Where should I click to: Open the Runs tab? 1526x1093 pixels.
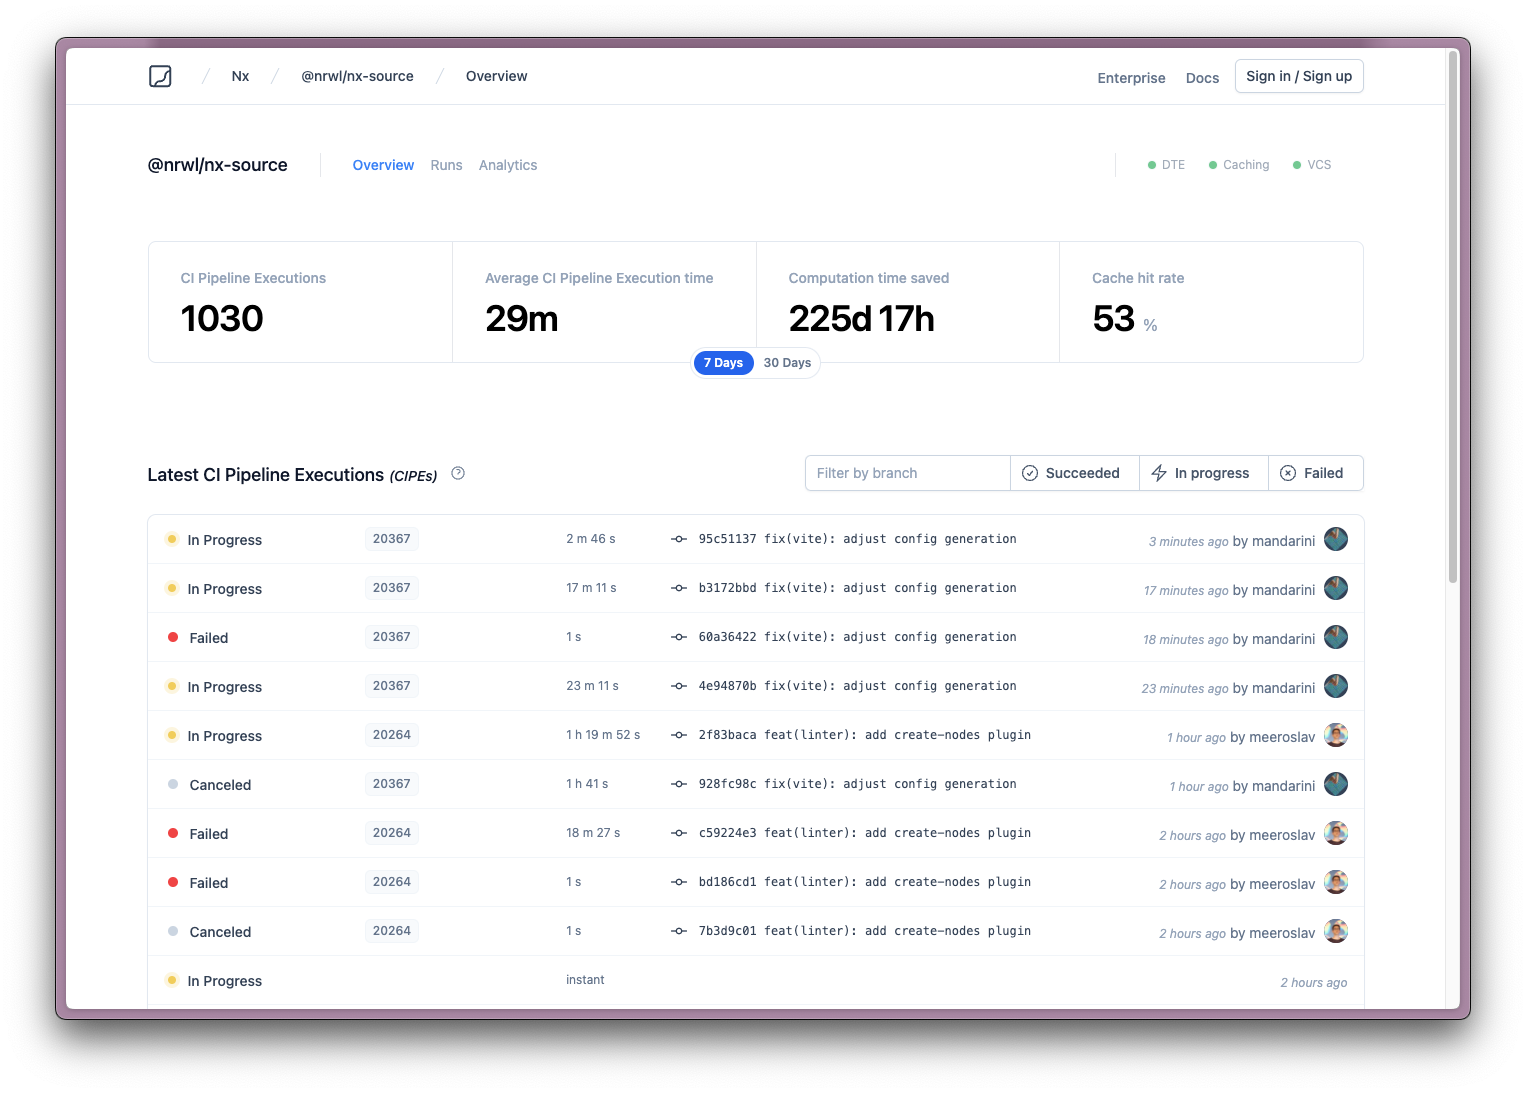[446, 165]
